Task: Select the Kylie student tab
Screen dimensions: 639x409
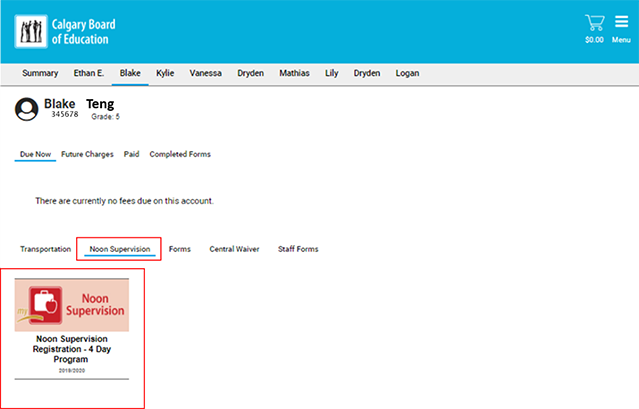Action: [x=166, y=73]
